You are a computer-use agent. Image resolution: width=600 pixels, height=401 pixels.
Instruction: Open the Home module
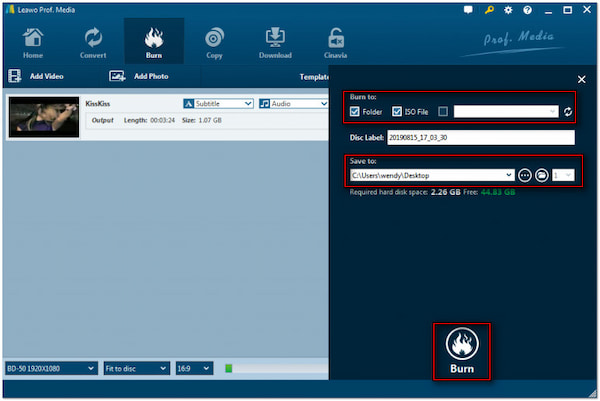point(33,42)
